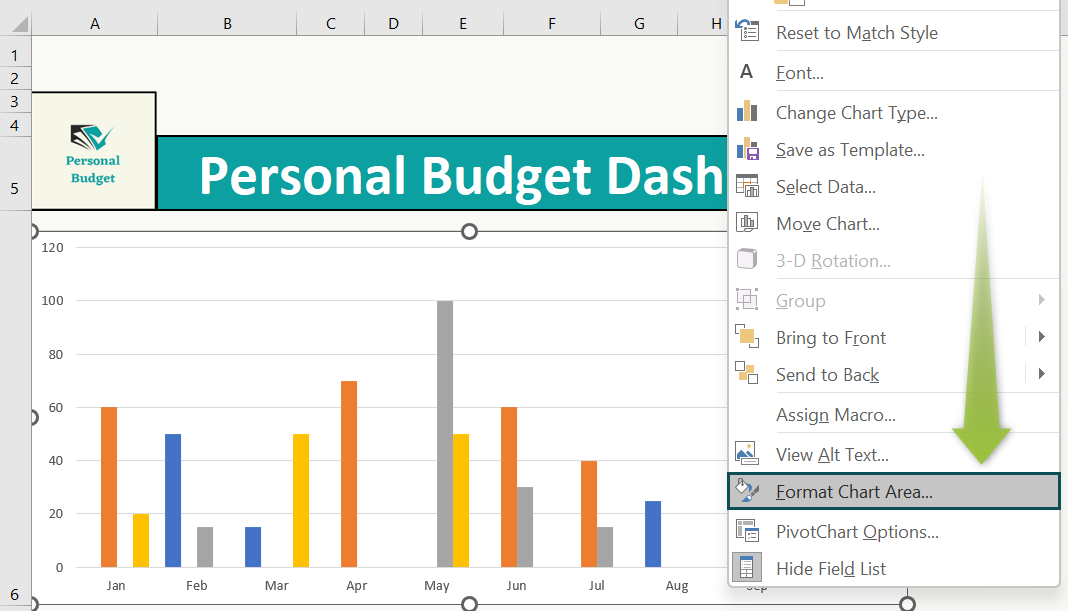
Task: Click the Move Chart icon
Action: (747, 222)
